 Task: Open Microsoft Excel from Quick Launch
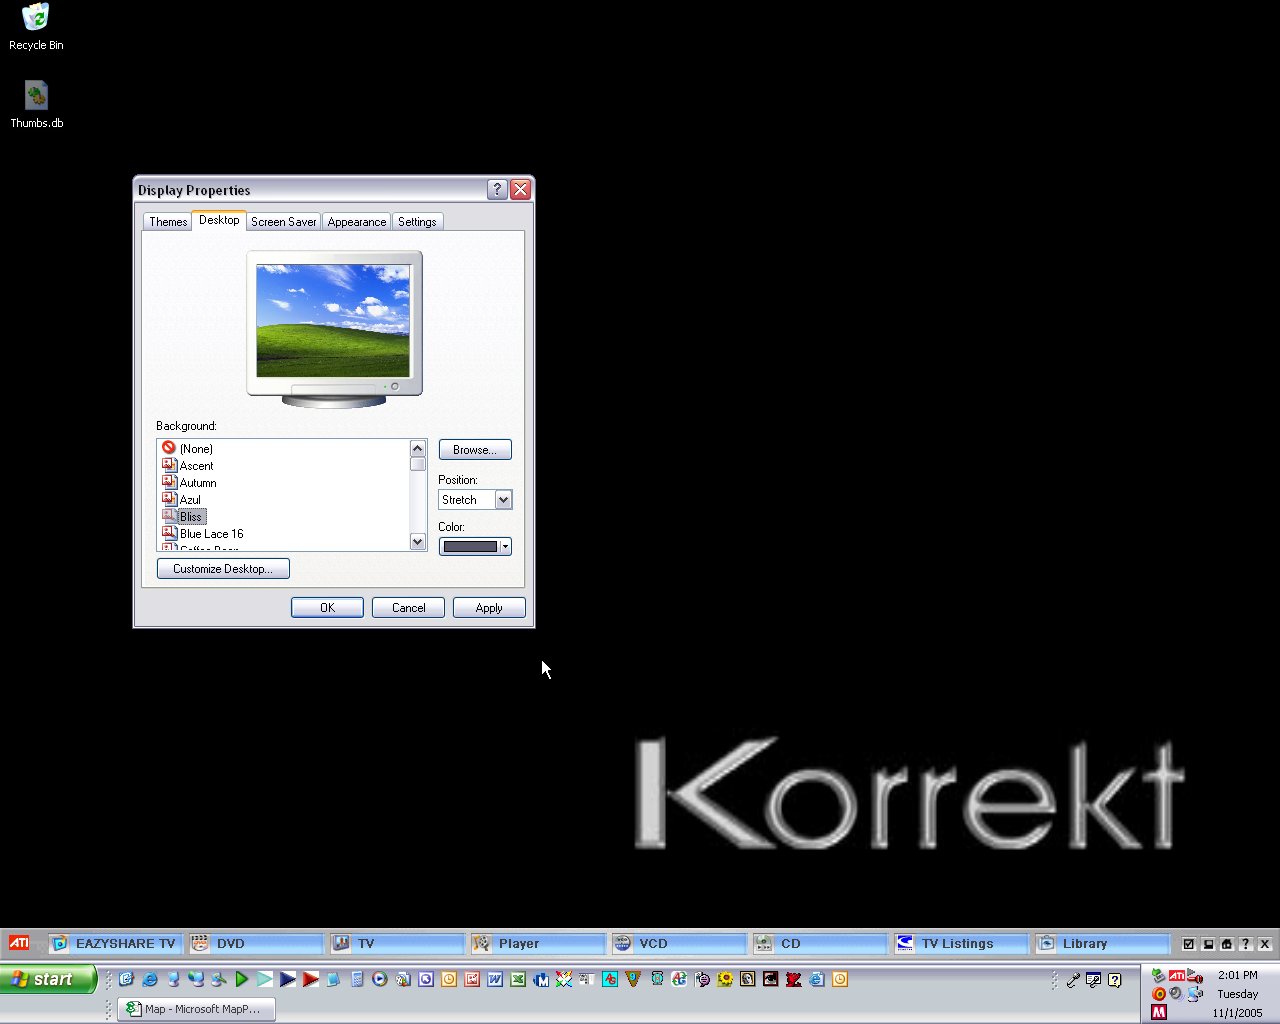click(518, 979)
